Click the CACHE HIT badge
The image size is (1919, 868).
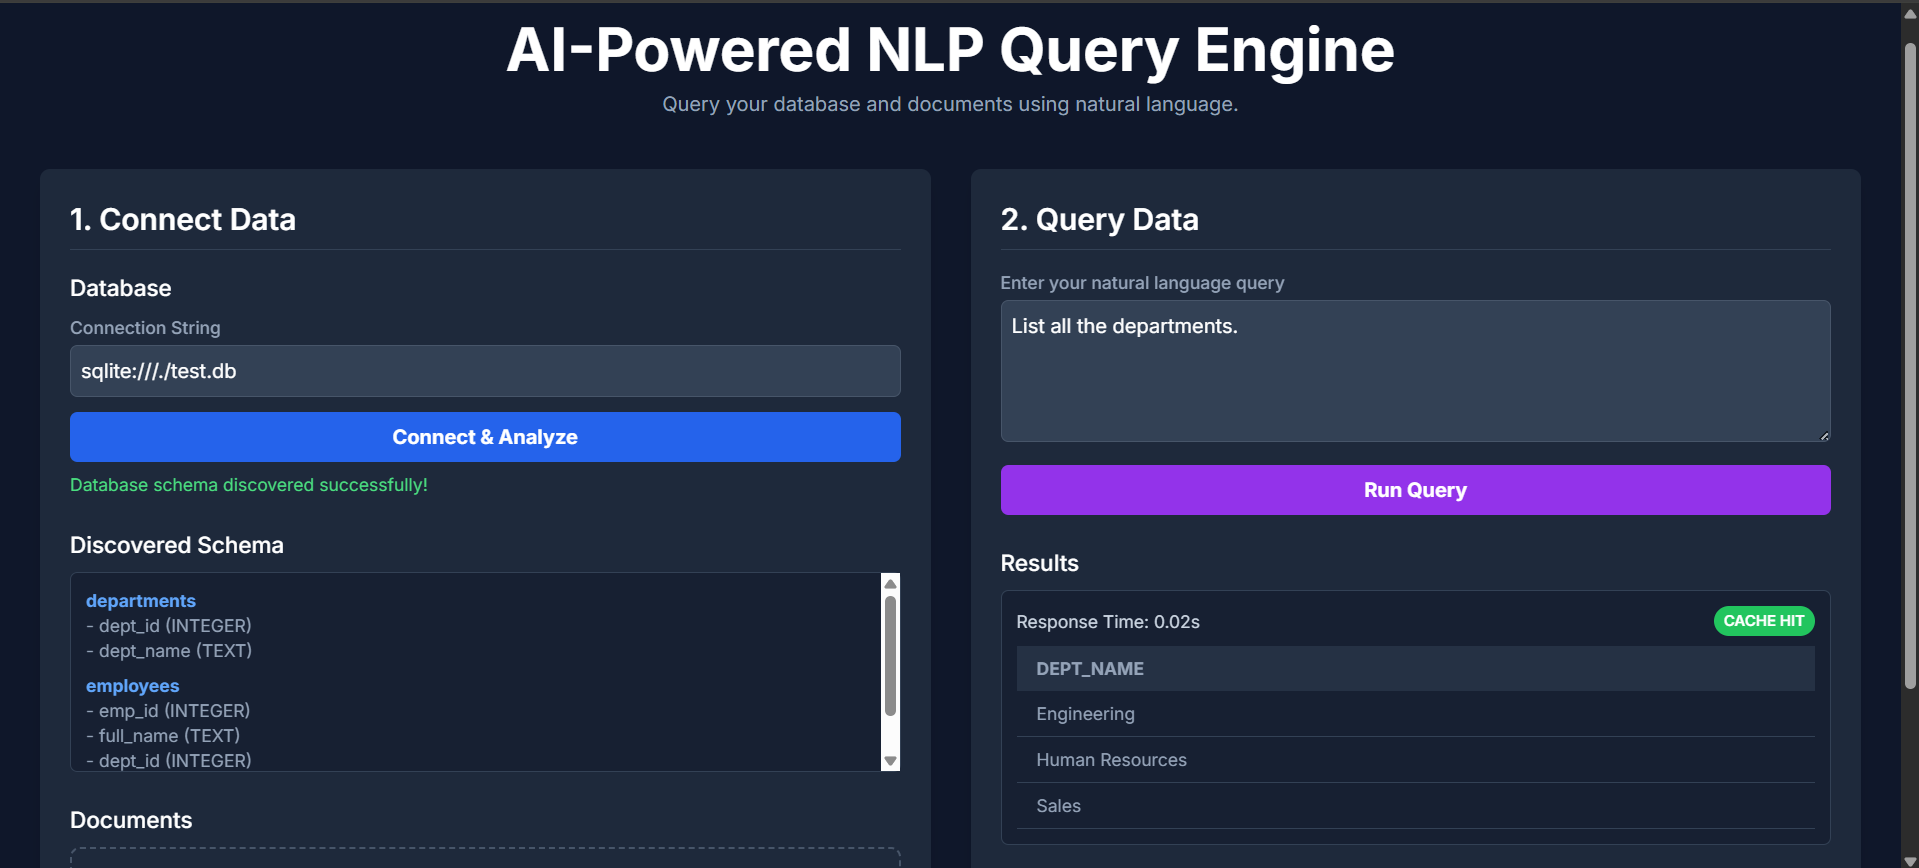1764,621
